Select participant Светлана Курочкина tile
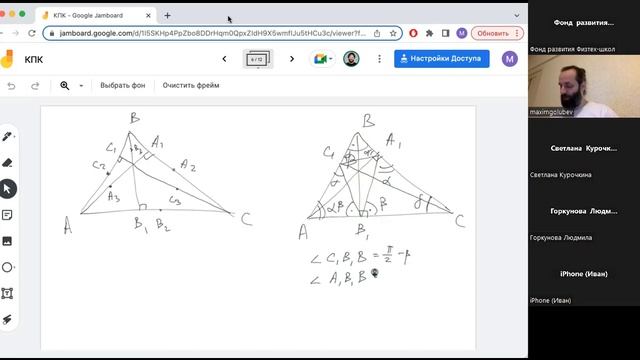The image size is (640, 360). click(584, 150)
